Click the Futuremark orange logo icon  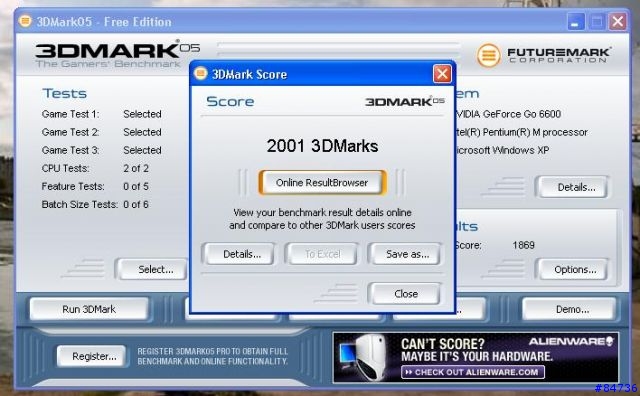(x=489, y=55)
